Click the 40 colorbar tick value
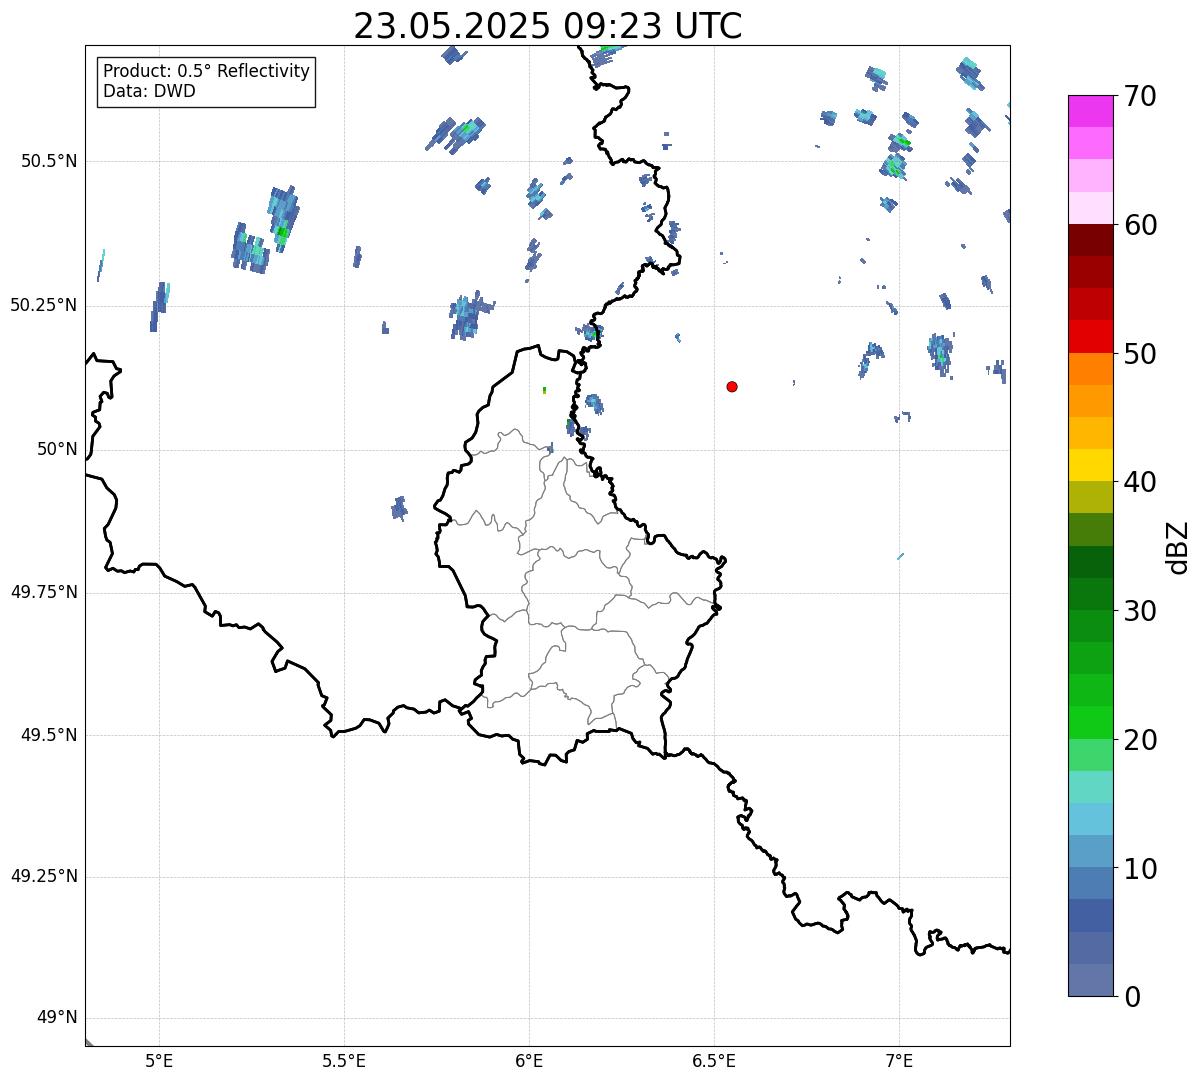1202x1081 pixels. [x=1140, y=482]
